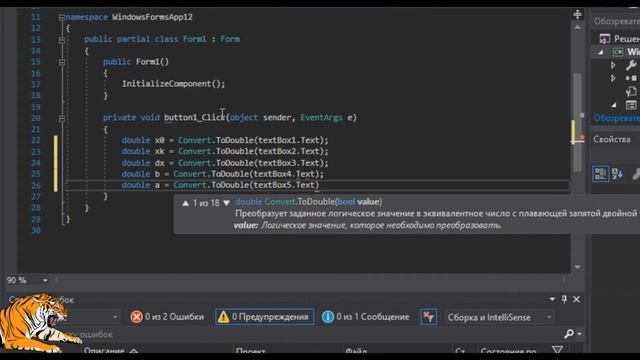Close the Error List panel
Viewport: 640px width, 360px height.
click(576, 299)
